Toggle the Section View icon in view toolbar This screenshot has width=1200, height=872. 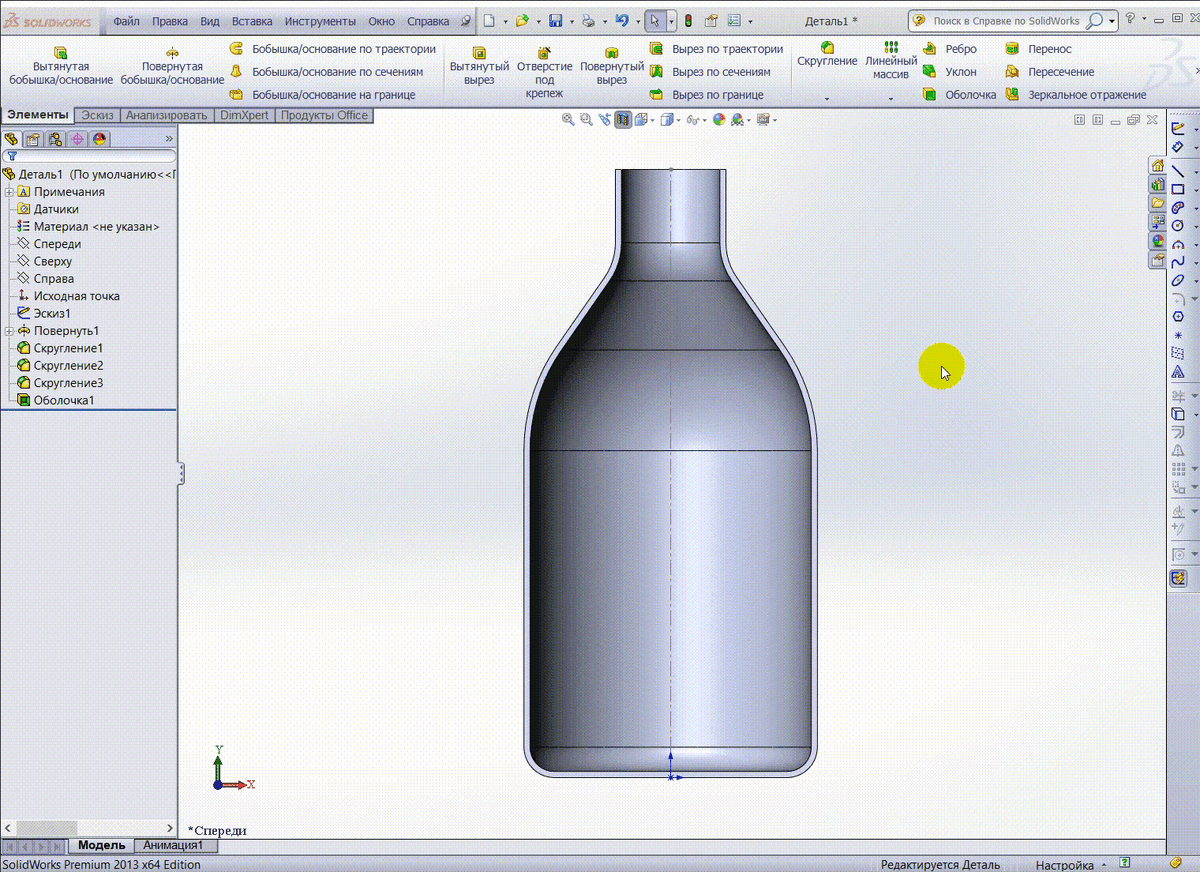click(623, 120)
